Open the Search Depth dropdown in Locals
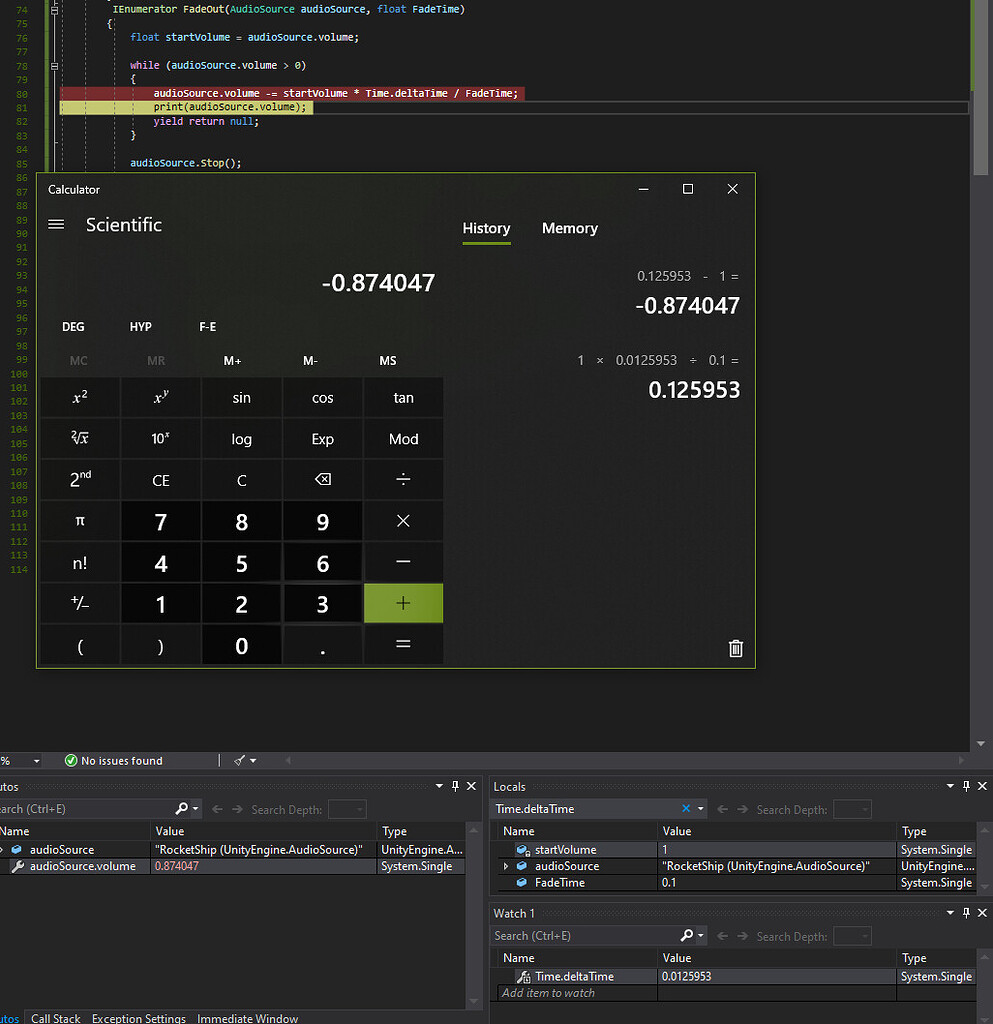Screen dimensions: 993x1024 coord(852,809)
